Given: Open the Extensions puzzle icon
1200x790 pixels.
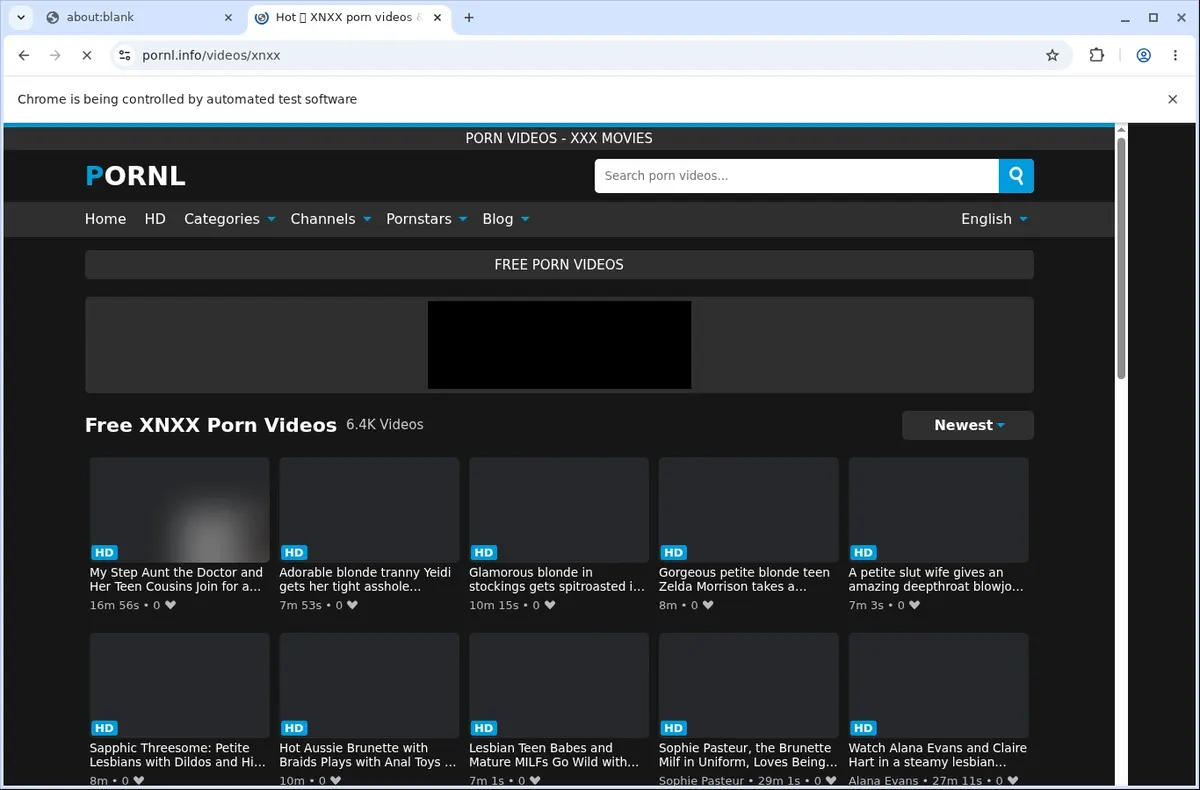Looking at the screenshot, I should point(1097,56).
